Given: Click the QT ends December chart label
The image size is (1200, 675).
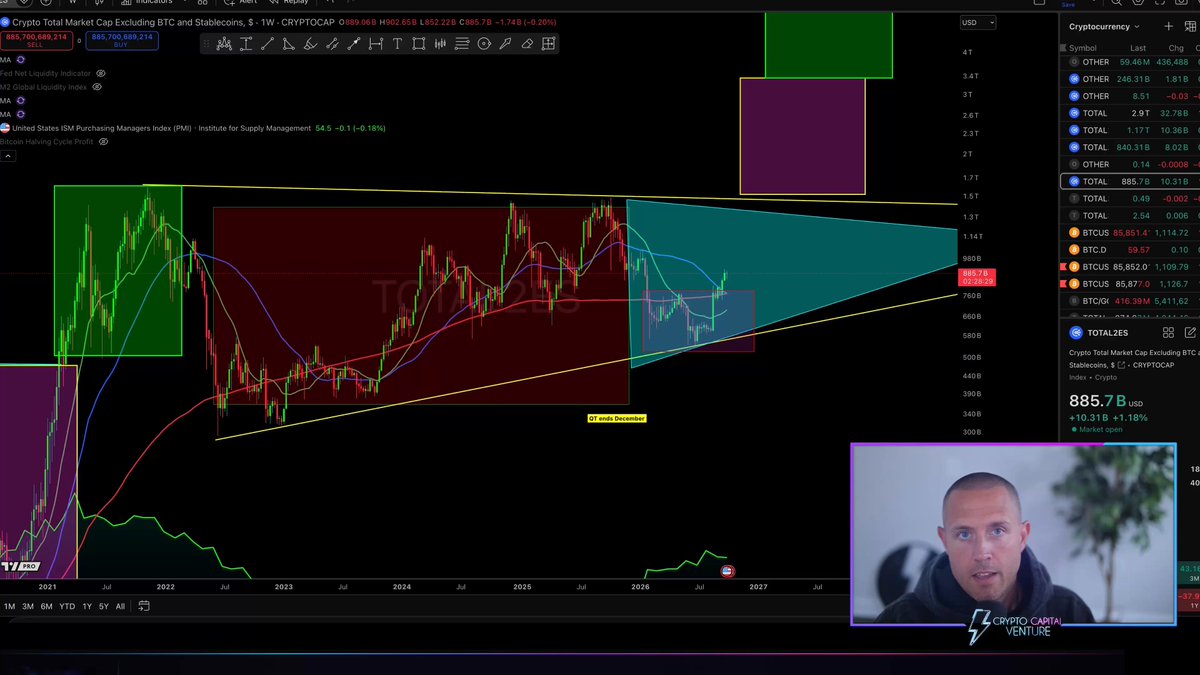Looking at the screenshot, I should 616,418.
